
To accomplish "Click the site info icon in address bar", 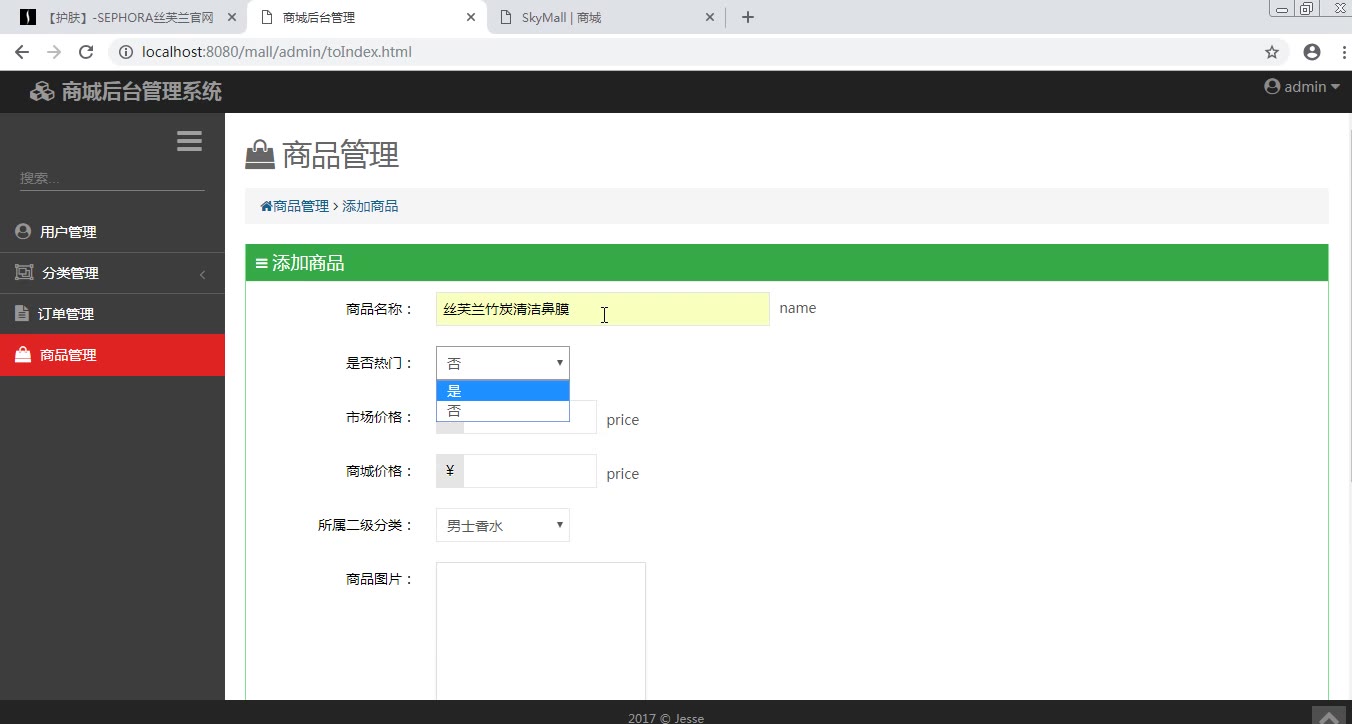I will pyautogui.click(x=126, y=52).
